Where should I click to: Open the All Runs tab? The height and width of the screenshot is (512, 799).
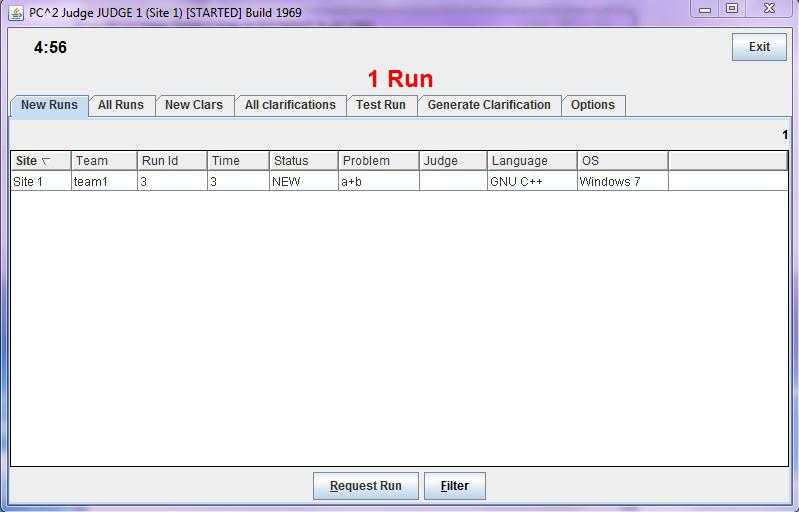tap(121, 105)
